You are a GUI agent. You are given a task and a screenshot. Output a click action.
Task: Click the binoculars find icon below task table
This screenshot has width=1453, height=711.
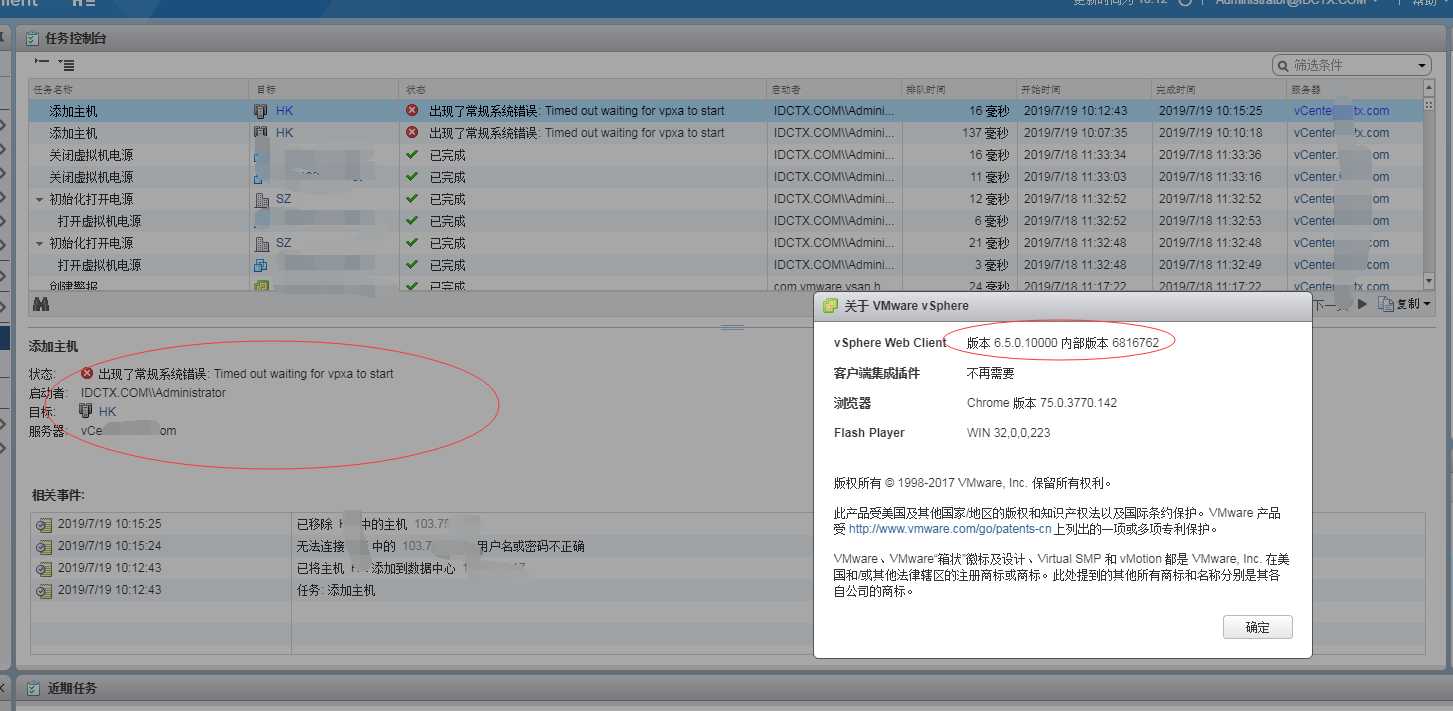[x=41, y=304]
